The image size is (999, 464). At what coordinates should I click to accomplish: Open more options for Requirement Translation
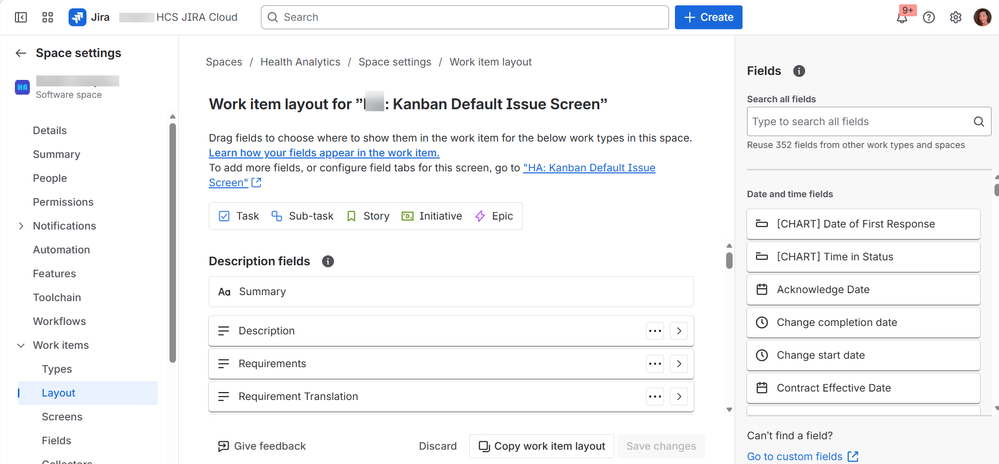pos(655,397)
